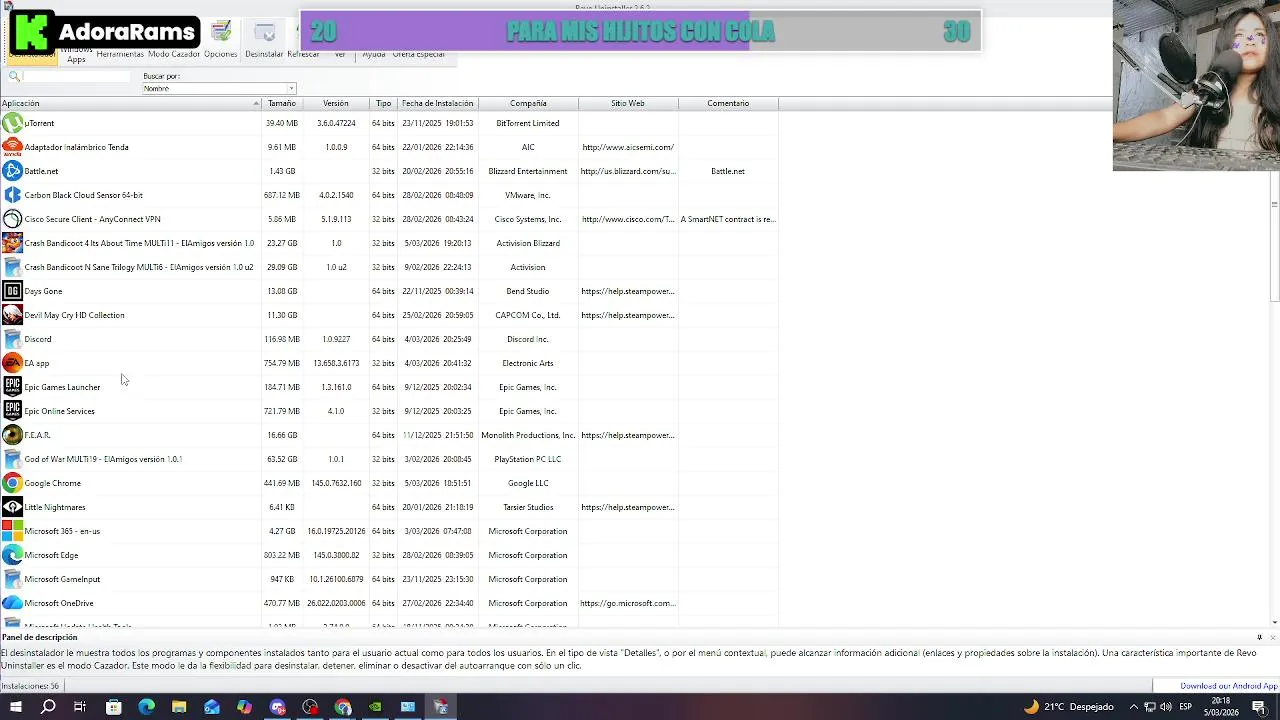Click the search magnifier icon
1280x720 pixels.
point(14,76)
